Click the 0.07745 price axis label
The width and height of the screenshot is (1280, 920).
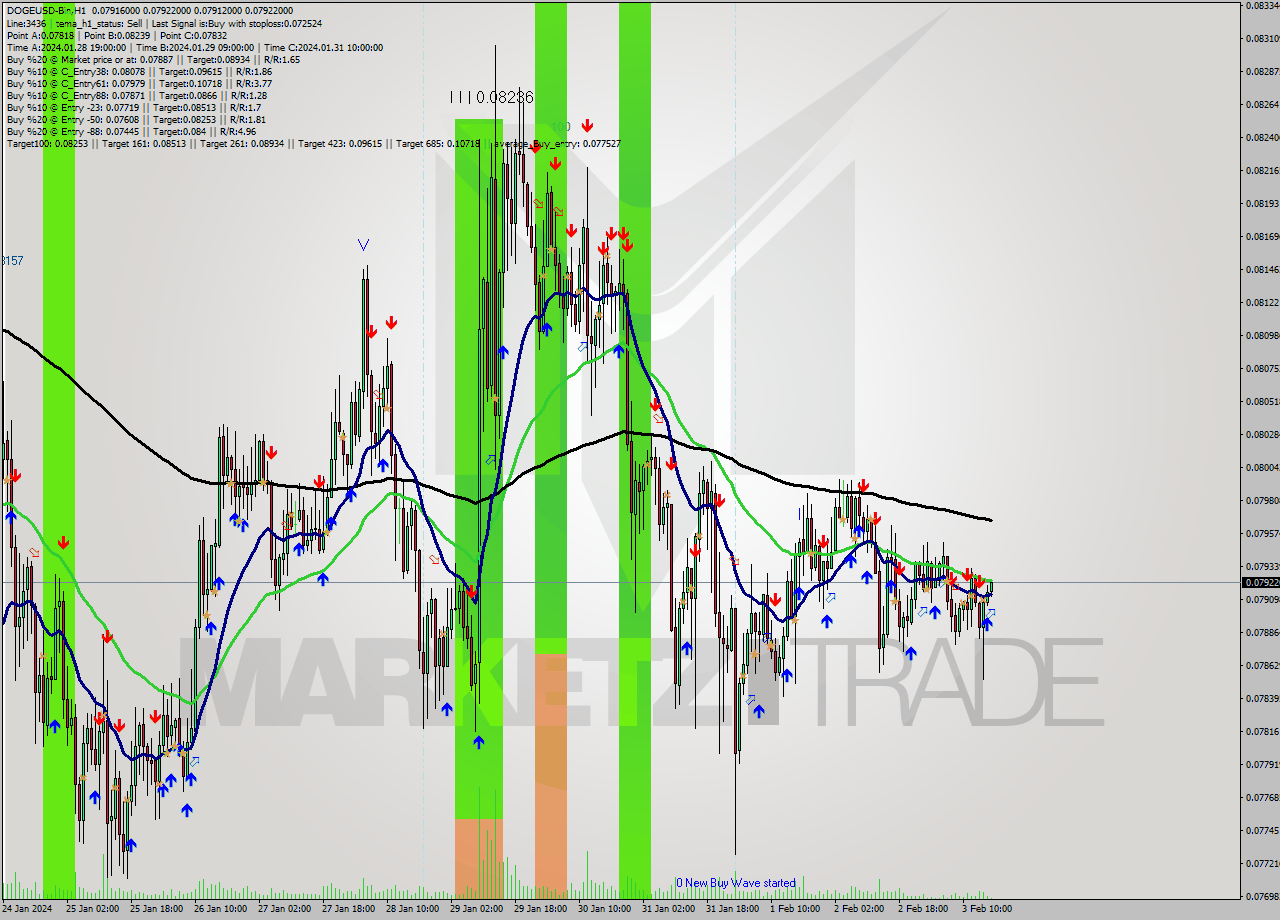1261,830
